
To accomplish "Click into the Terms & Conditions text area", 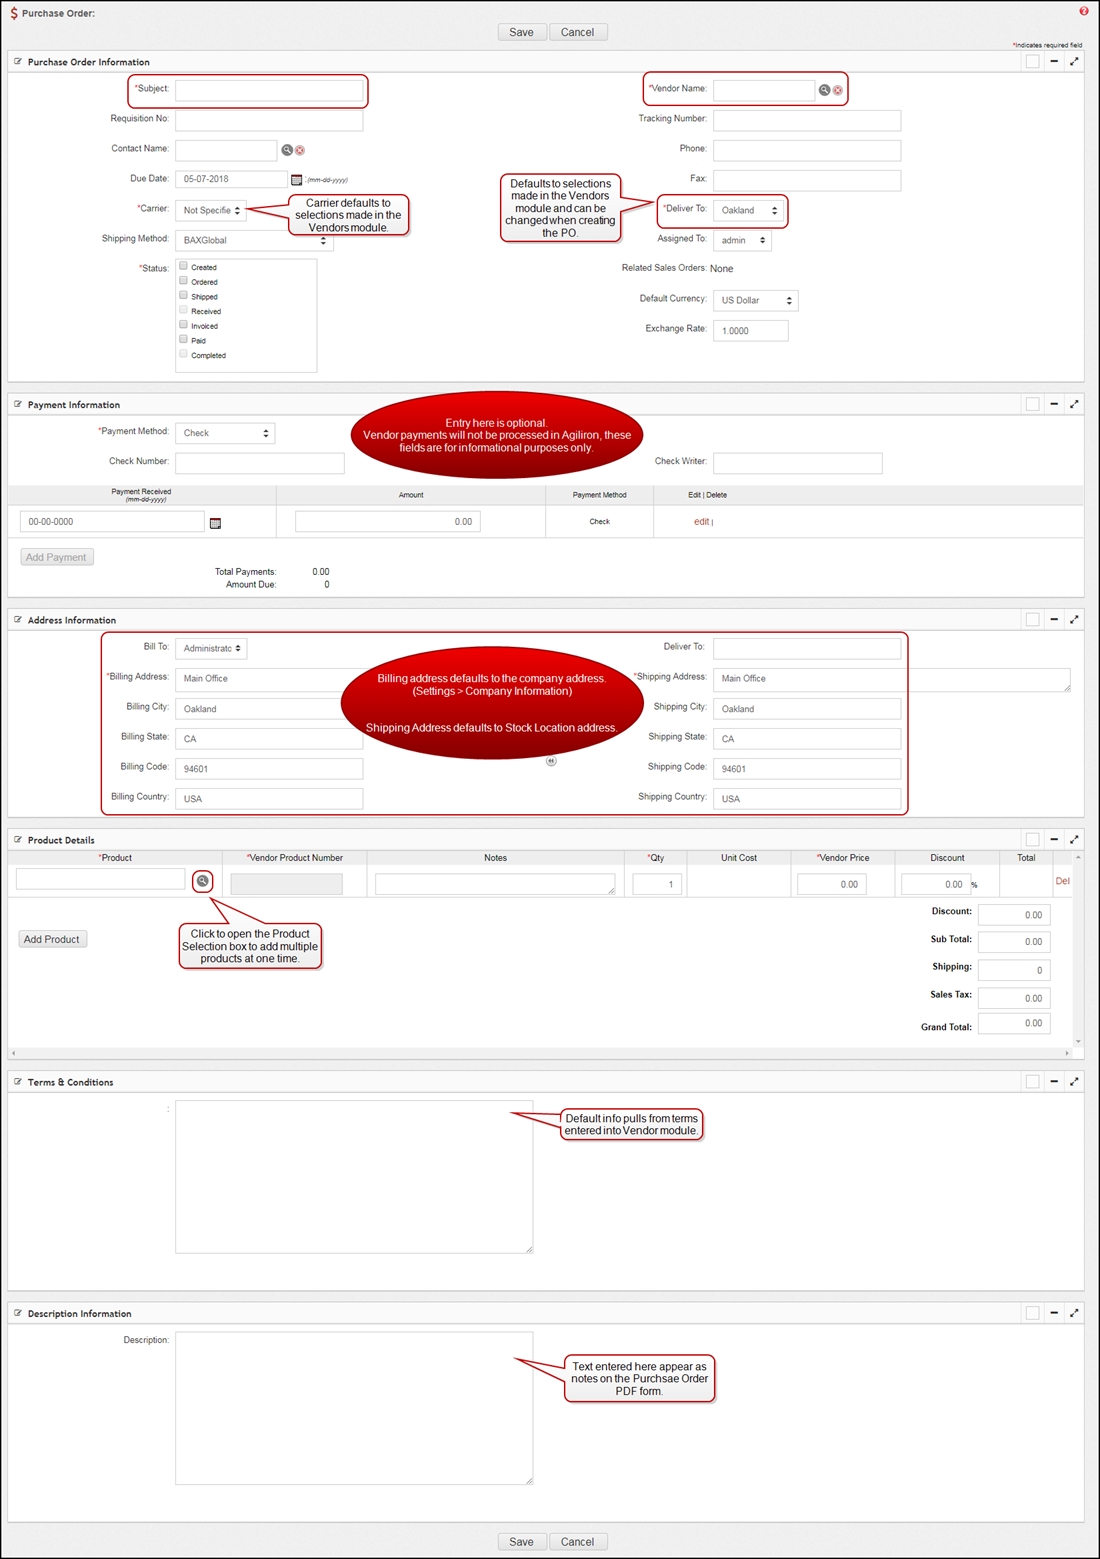I will (354, 1177).
